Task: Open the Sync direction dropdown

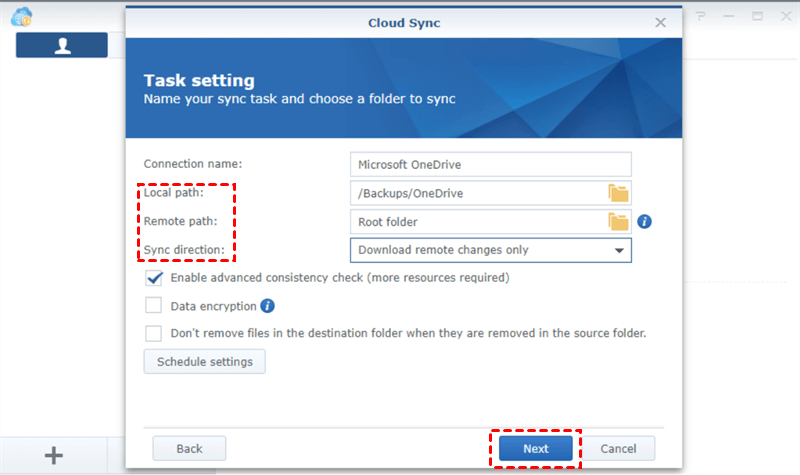Action: click(490, 250)
